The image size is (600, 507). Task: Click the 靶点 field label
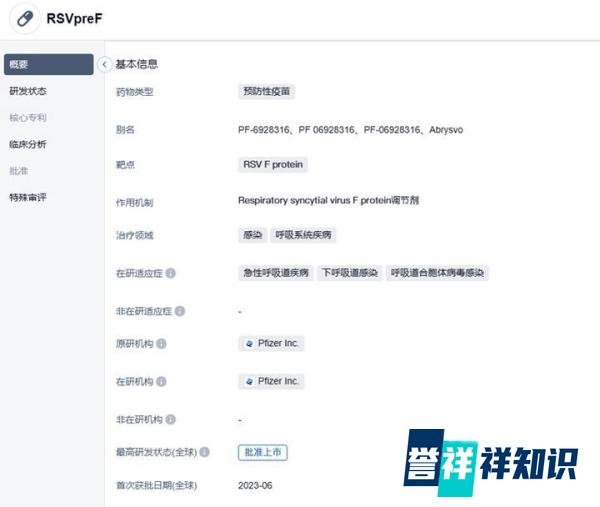[125, 165]
